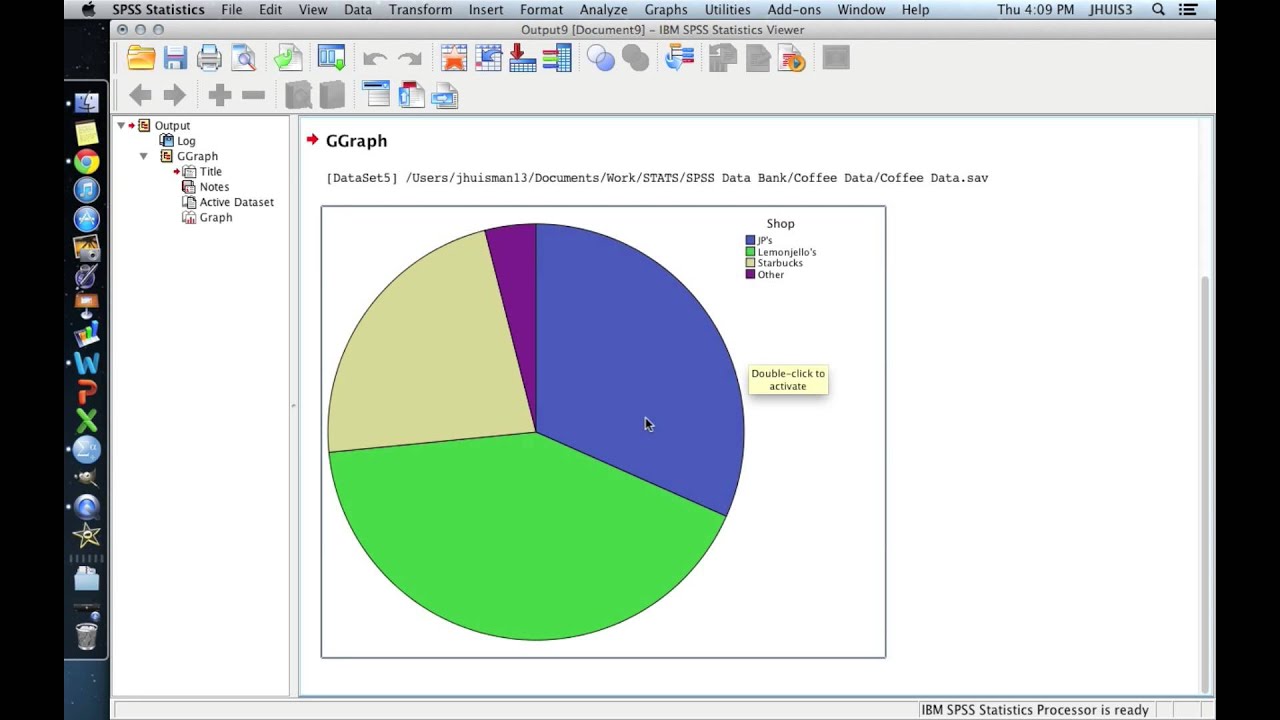Open the Utilities menu

tap(727, 9)
